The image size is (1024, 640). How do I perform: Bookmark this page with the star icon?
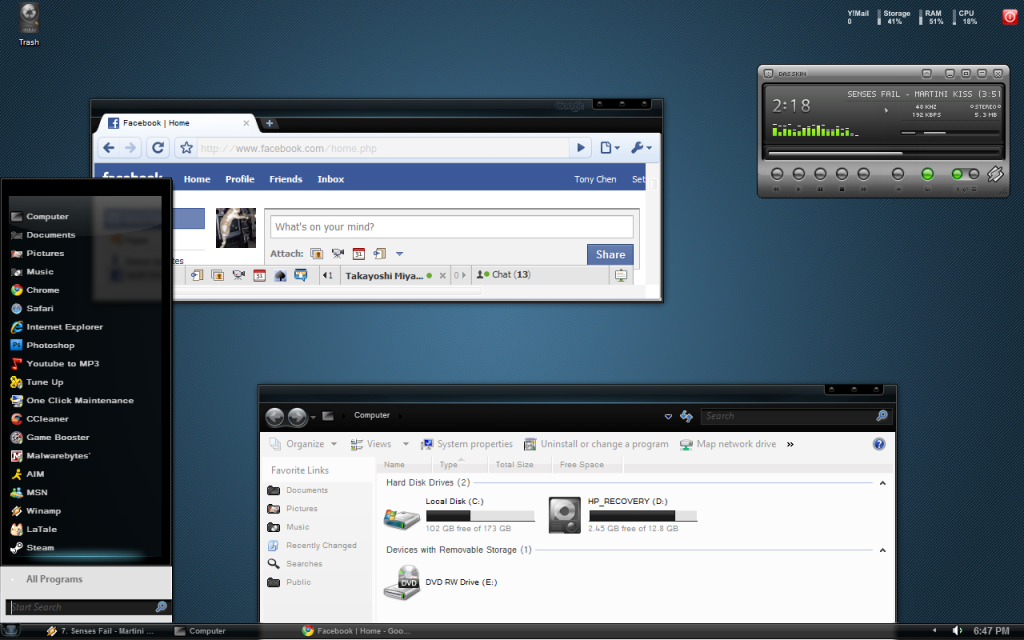point(186,148)
